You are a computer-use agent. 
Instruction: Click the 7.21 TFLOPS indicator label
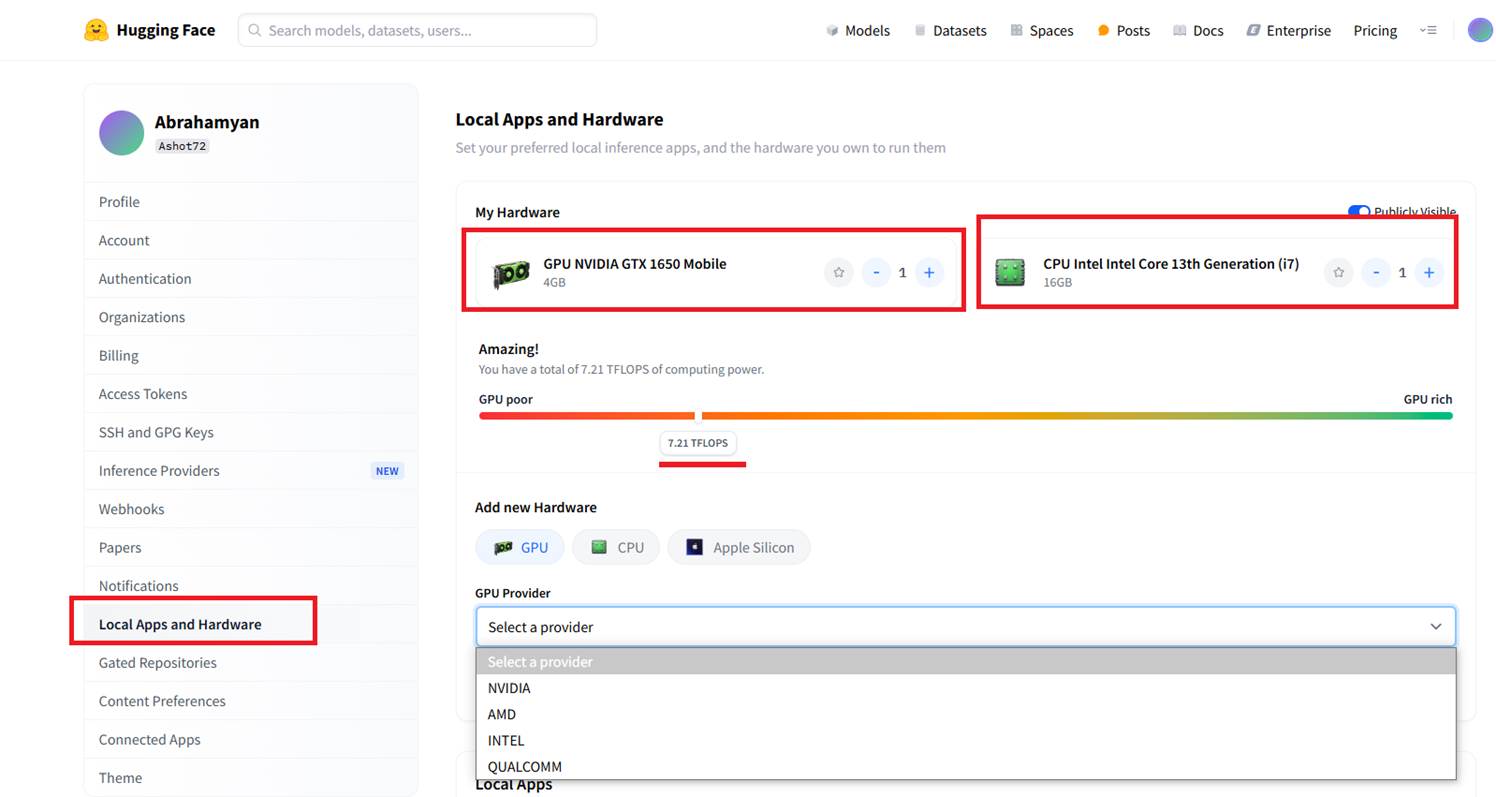[698, 443]
